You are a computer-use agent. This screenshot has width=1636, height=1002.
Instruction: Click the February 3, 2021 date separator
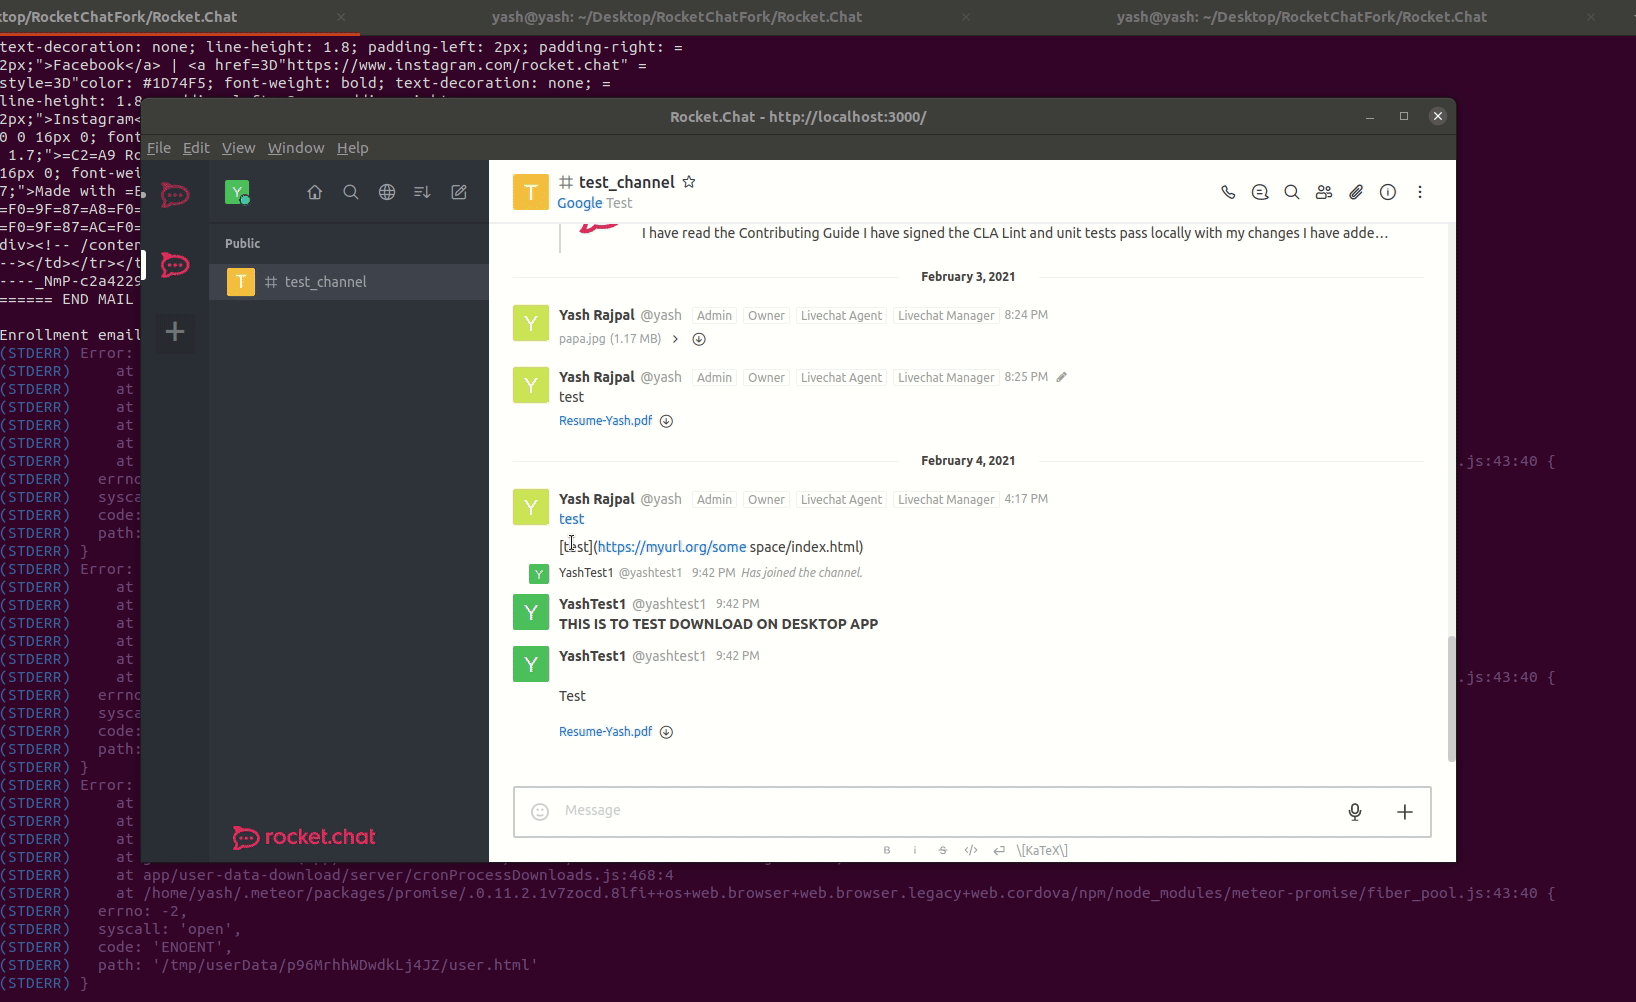point(968,277)
